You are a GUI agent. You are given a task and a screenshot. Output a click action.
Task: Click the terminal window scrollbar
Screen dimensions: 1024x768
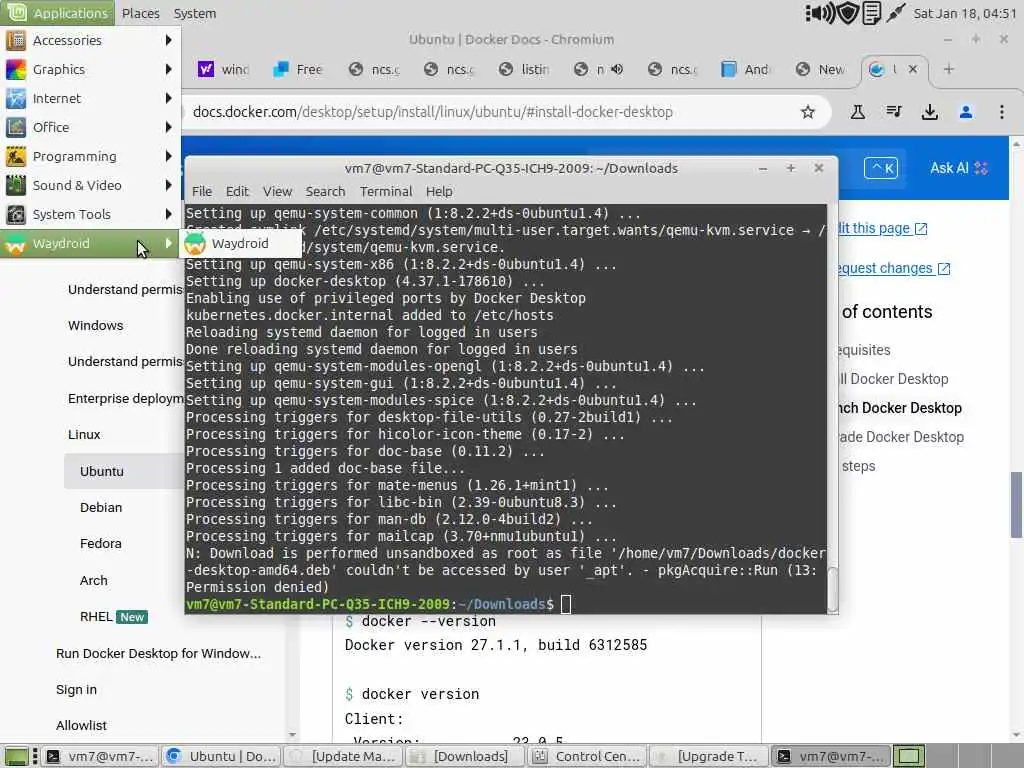(x=833, y=588)
